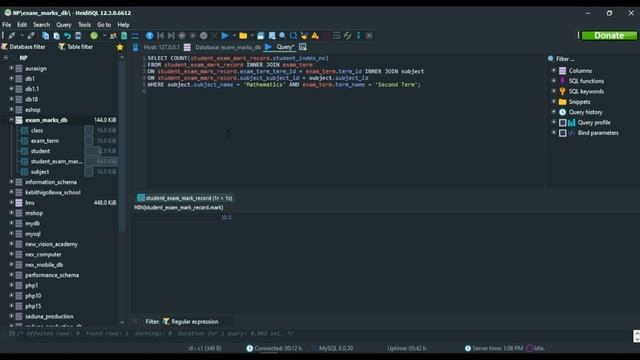Open the Search menu
640x360 pixels.
pyautogui.click(x=41, y=25)
